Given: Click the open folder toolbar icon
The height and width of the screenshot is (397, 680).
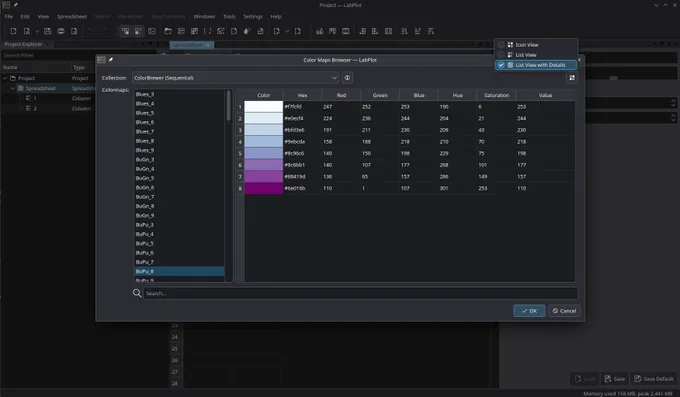Looking at the screenshot, I should 168,31.
